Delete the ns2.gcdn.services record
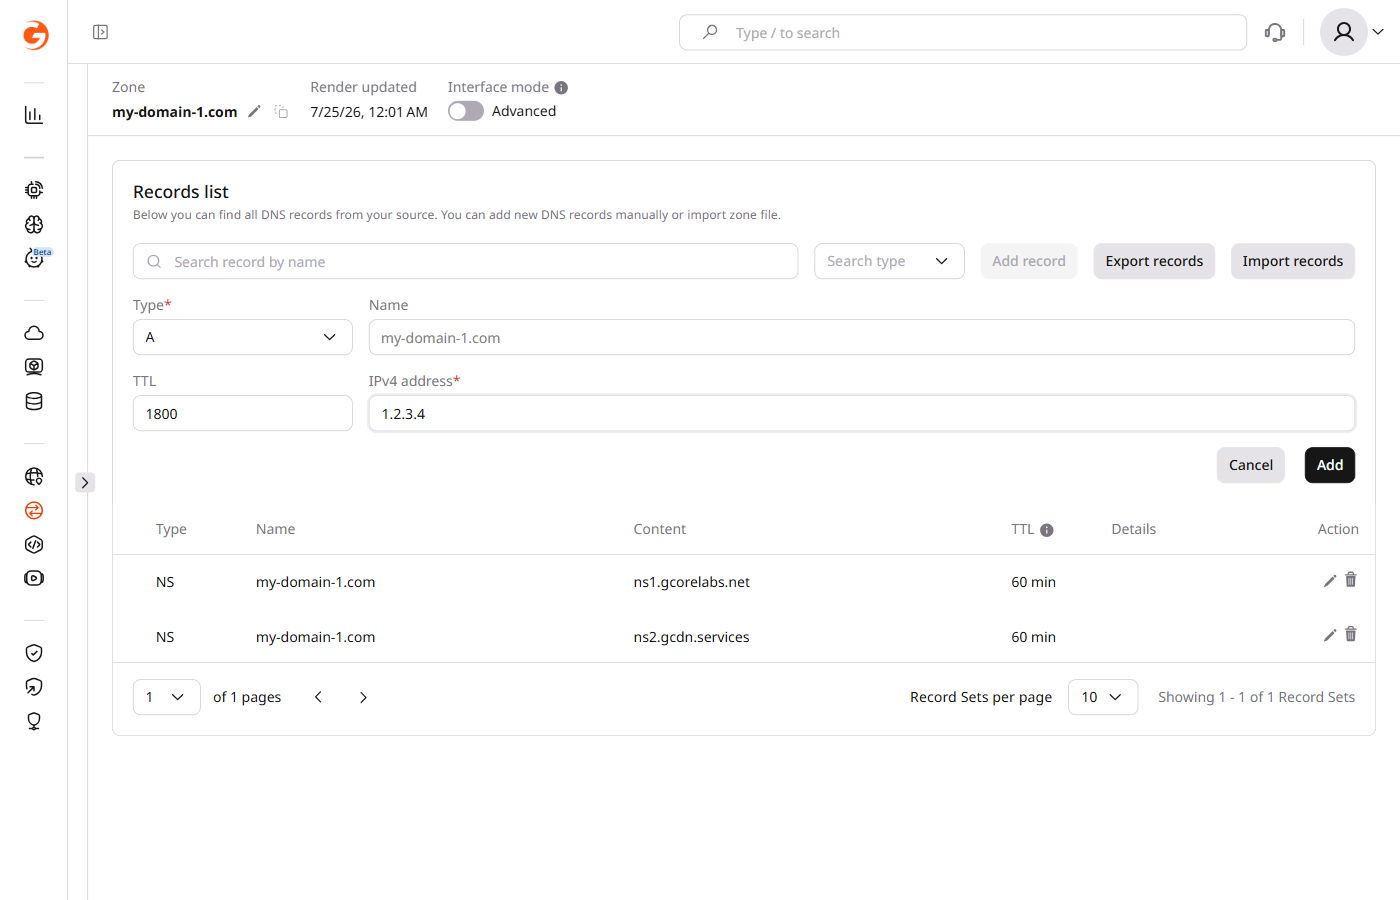Viewport: 1400px width, 900px height. click(1351, 634)
